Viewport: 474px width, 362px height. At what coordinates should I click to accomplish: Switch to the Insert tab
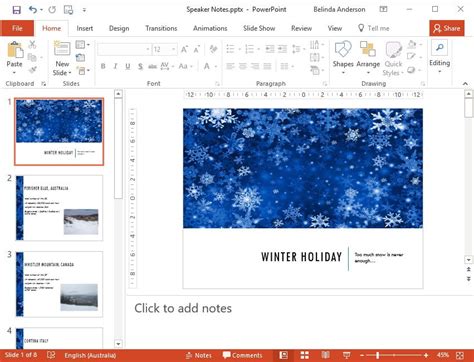[x=85, y=28]
